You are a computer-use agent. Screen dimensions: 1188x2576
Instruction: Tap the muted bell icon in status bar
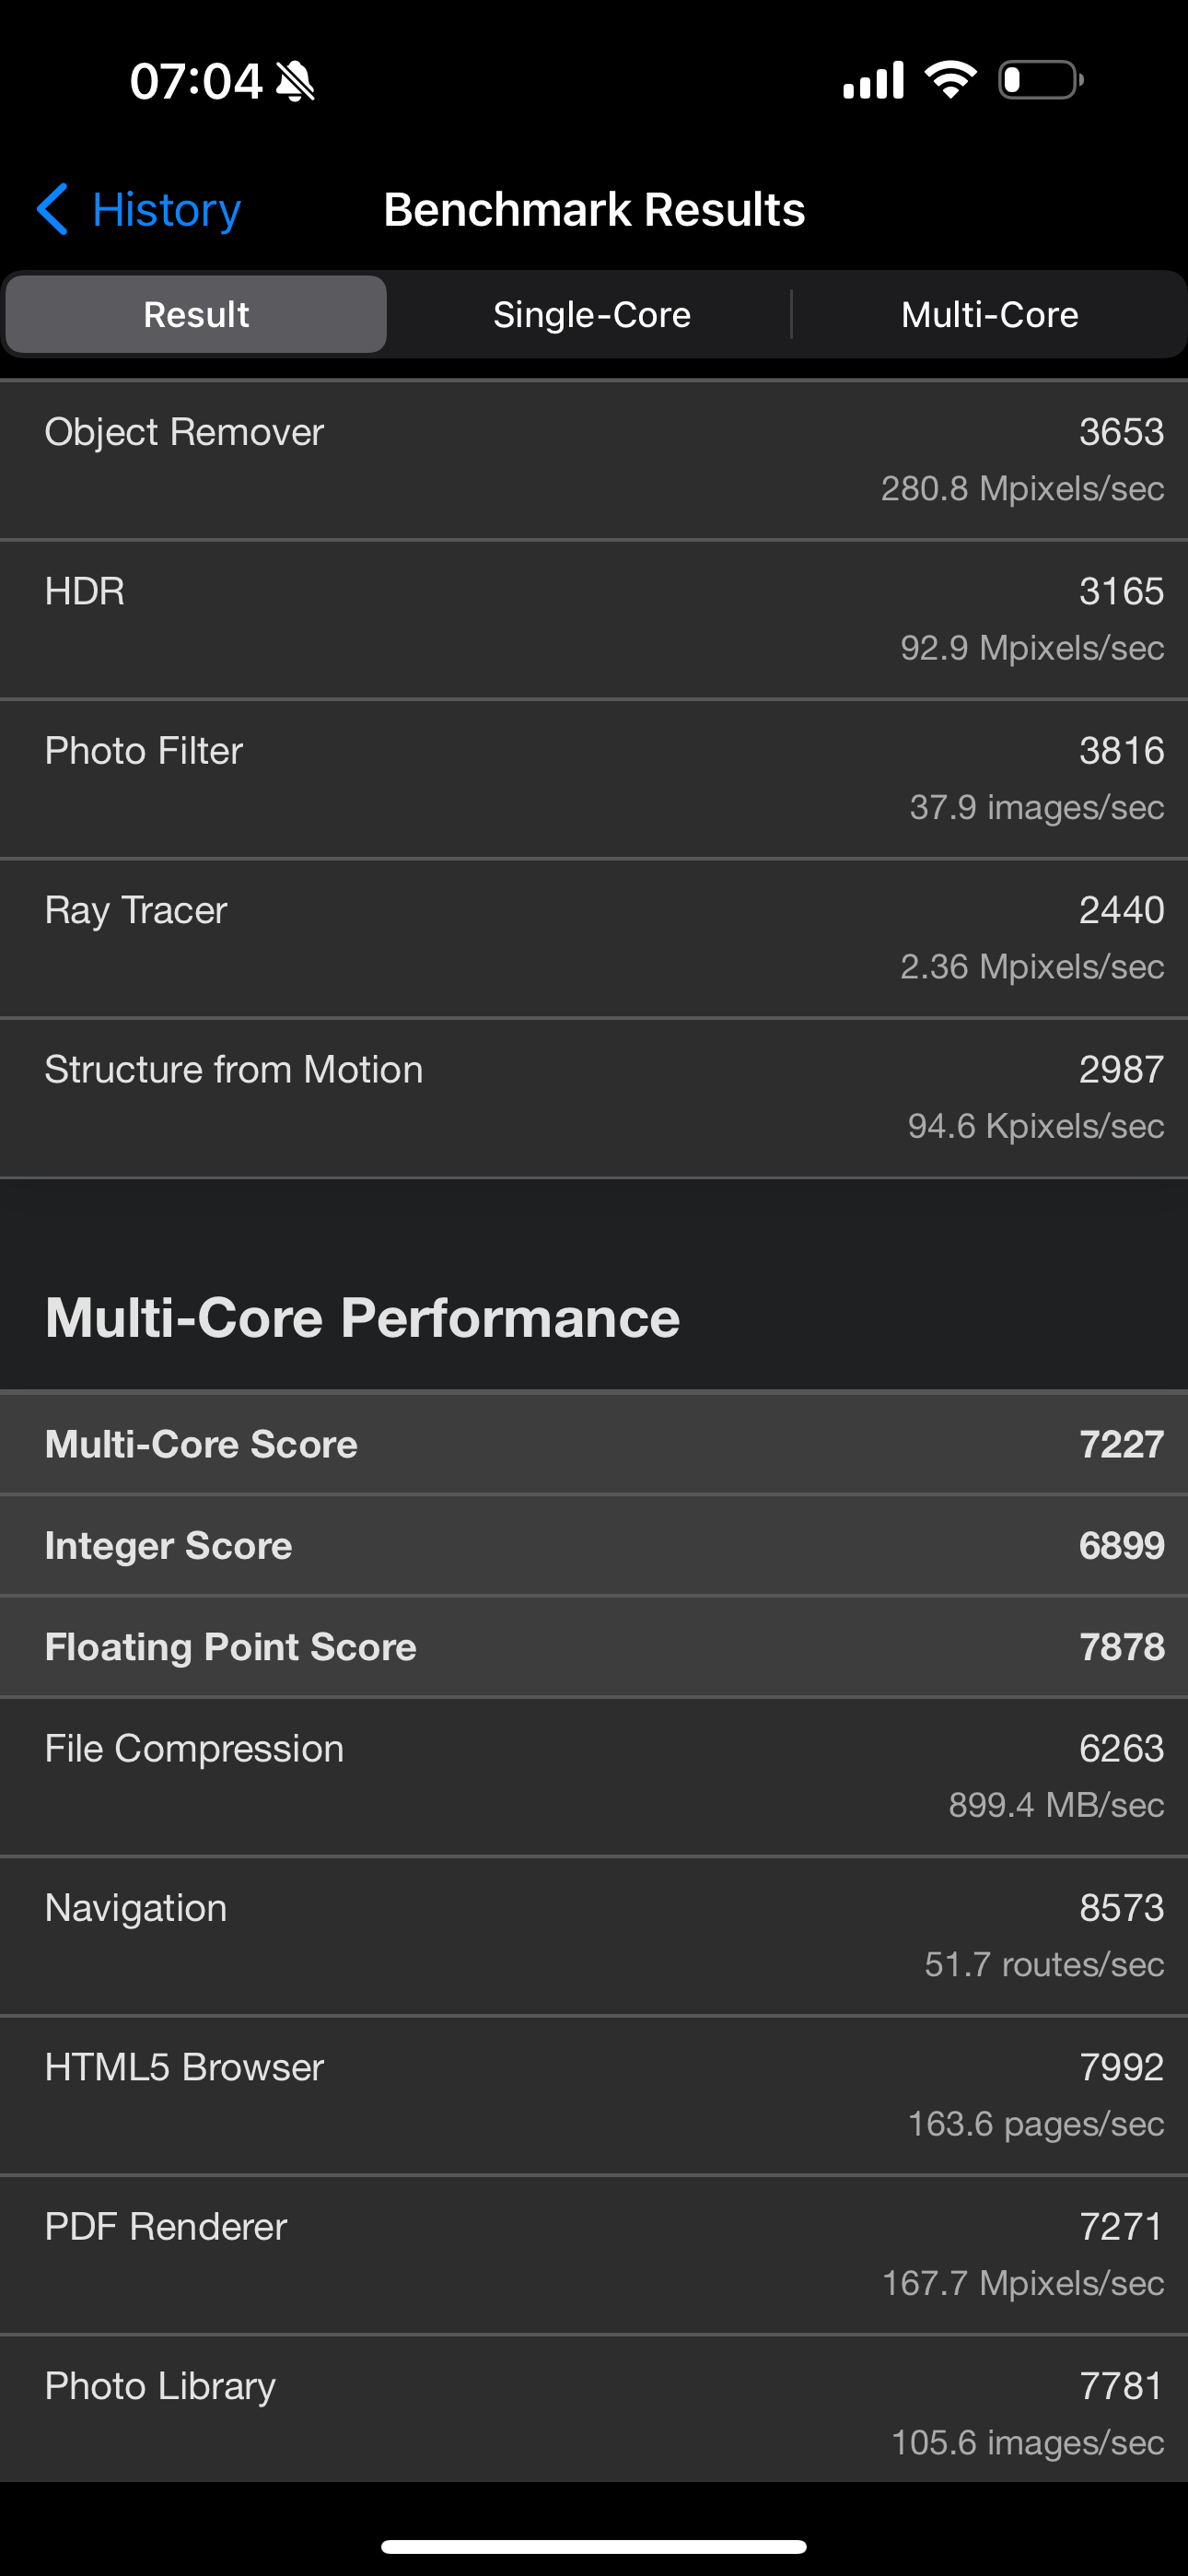coord(296,81)
